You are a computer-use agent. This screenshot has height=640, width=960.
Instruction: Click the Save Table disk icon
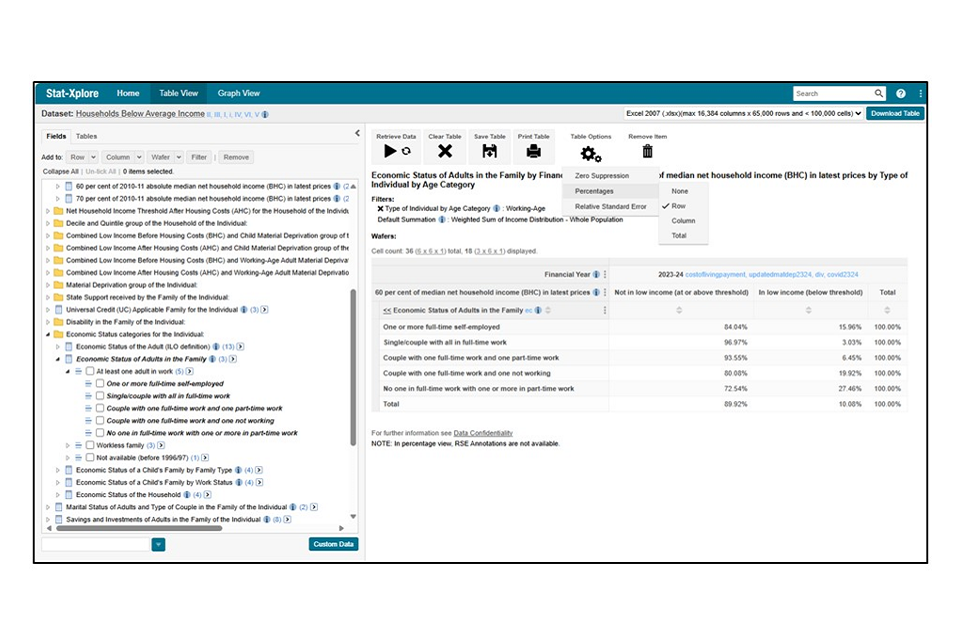(489, 151)
